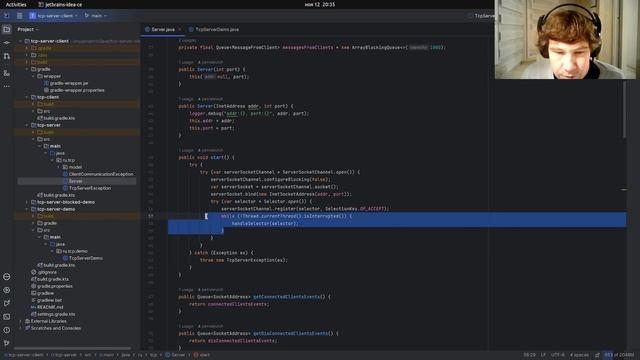Click LF line separator in status bar
The height and width of the screenshot is (360, 640).
(x=543, y=355)
